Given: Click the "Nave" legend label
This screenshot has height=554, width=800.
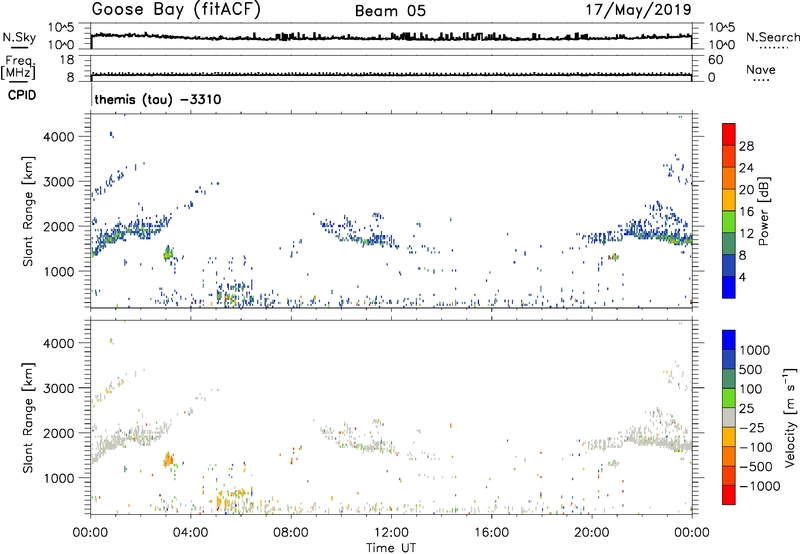Looking at the screenshot, I should click(761, 69).
